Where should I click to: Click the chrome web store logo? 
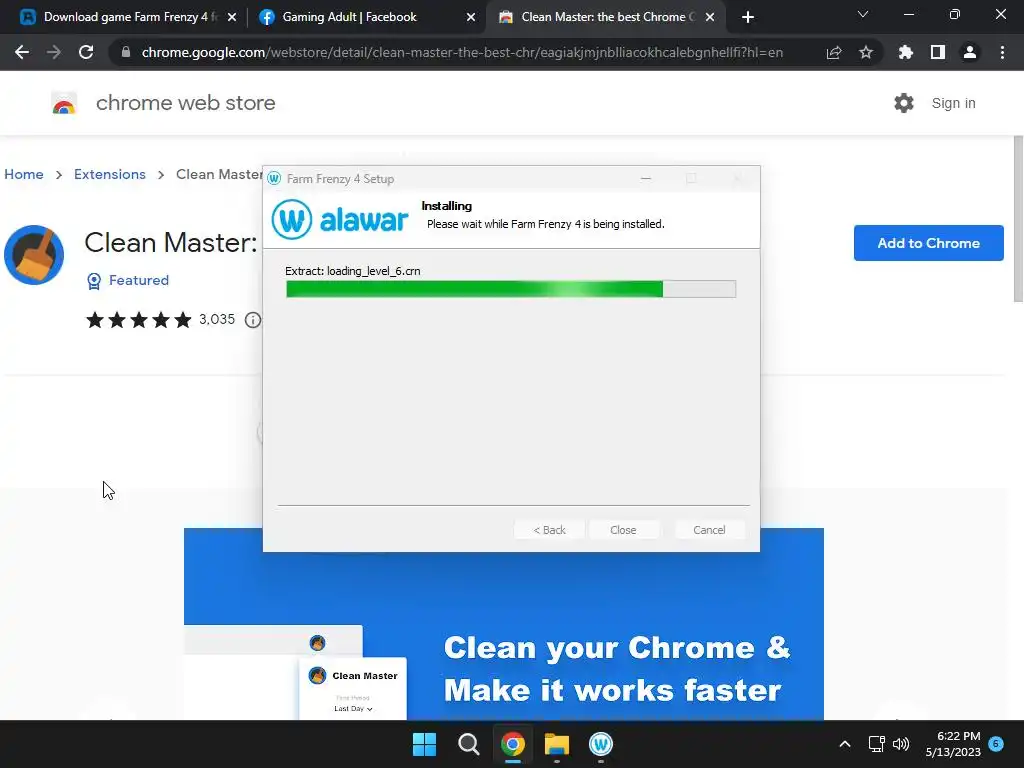163,103
